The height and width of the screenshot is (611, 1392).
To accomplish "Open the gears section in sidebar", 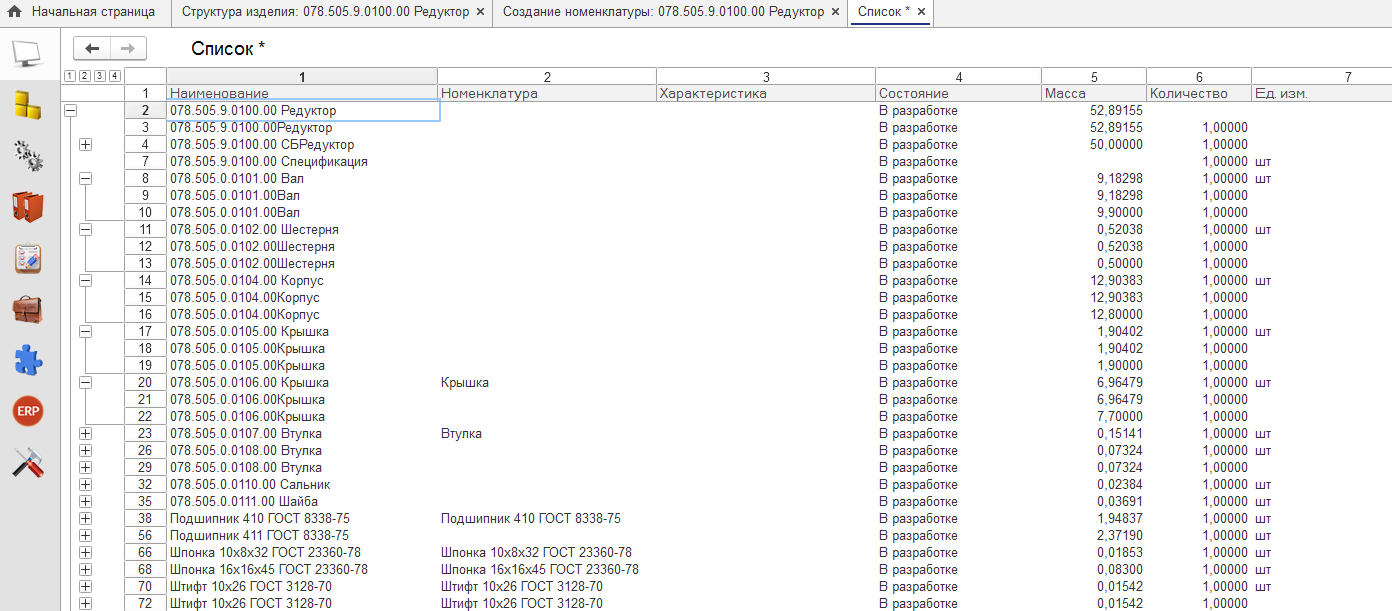I will (x=28, y=155).
